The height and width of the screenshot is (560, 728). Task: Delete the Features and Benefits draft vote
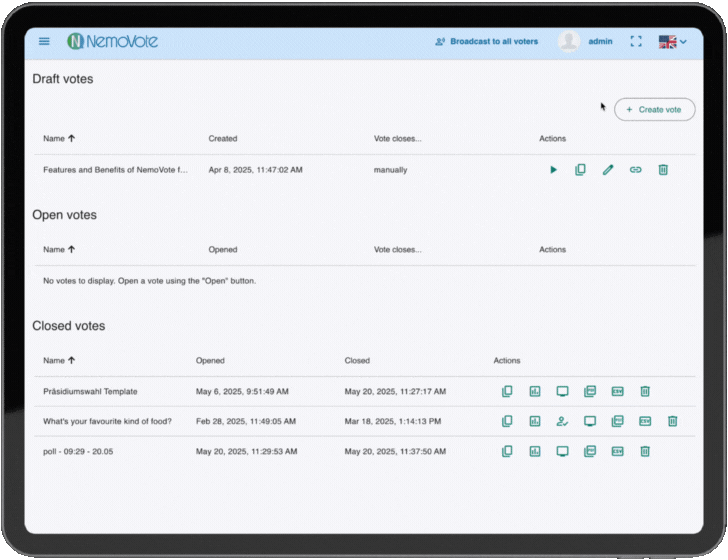point(663,169)
